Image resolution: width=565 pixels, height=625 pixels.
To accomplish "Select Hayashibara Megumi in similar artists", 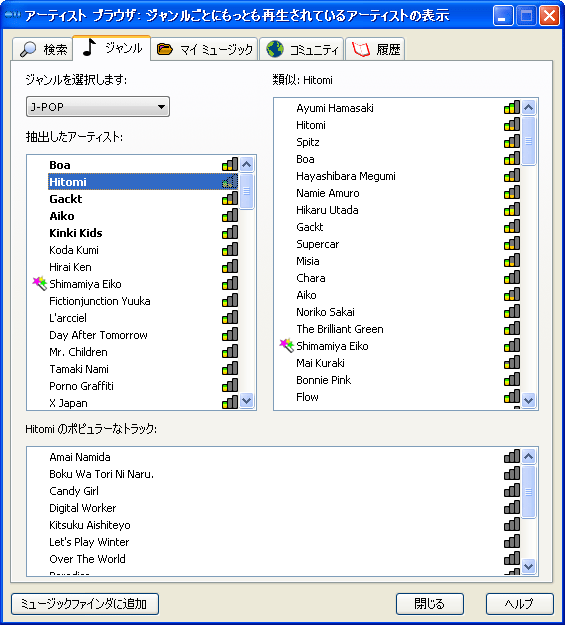I will tap(346, 176).
